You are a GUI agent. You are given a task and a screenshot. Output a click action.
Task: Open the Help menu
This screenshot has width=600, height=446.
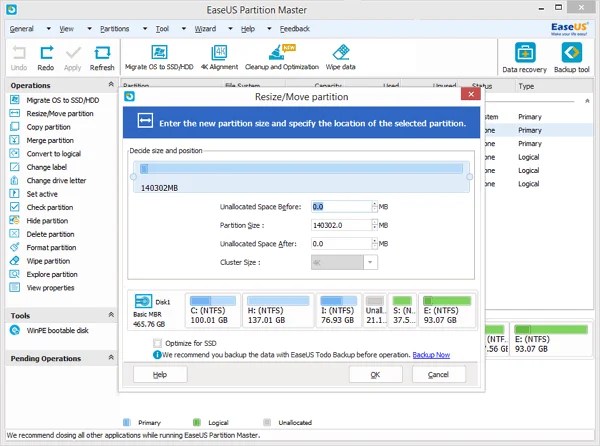pyautogui.click(x=248, y=29)
